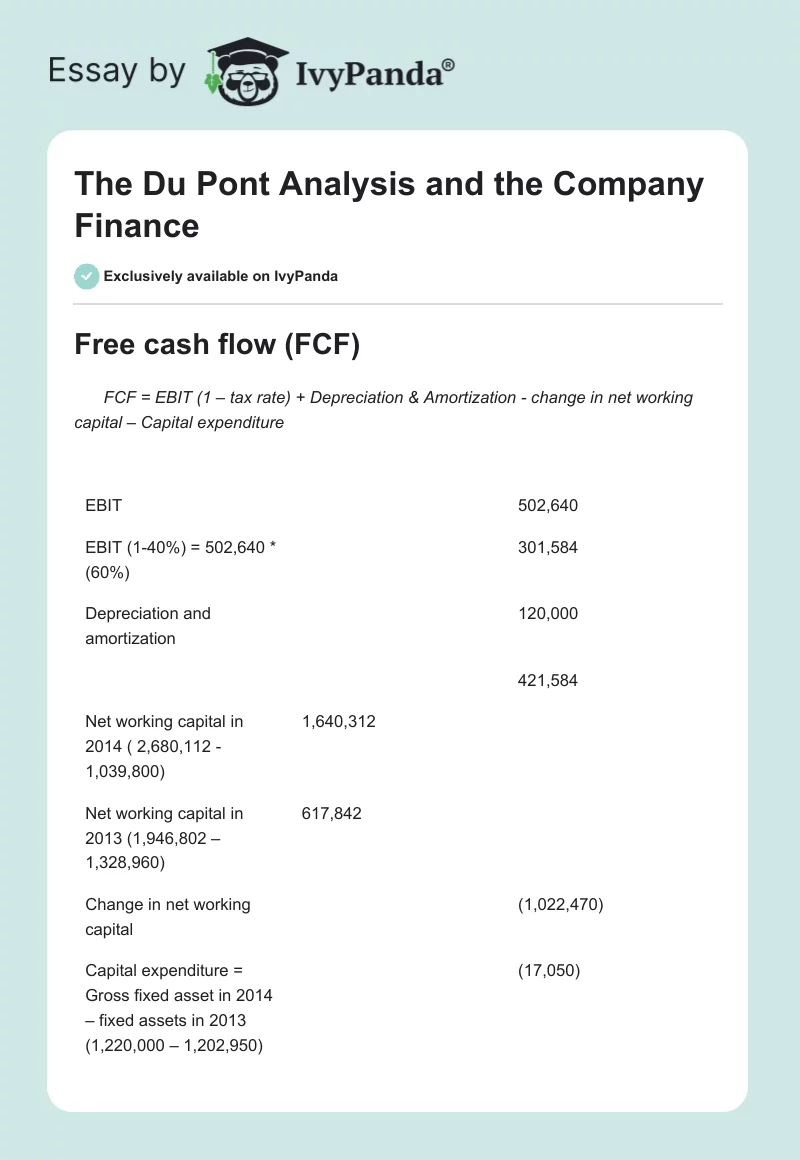Select the Du Pont Analysis essay title
The width and height of the screenshot is (800, 1160).
(x=389, y=204)
